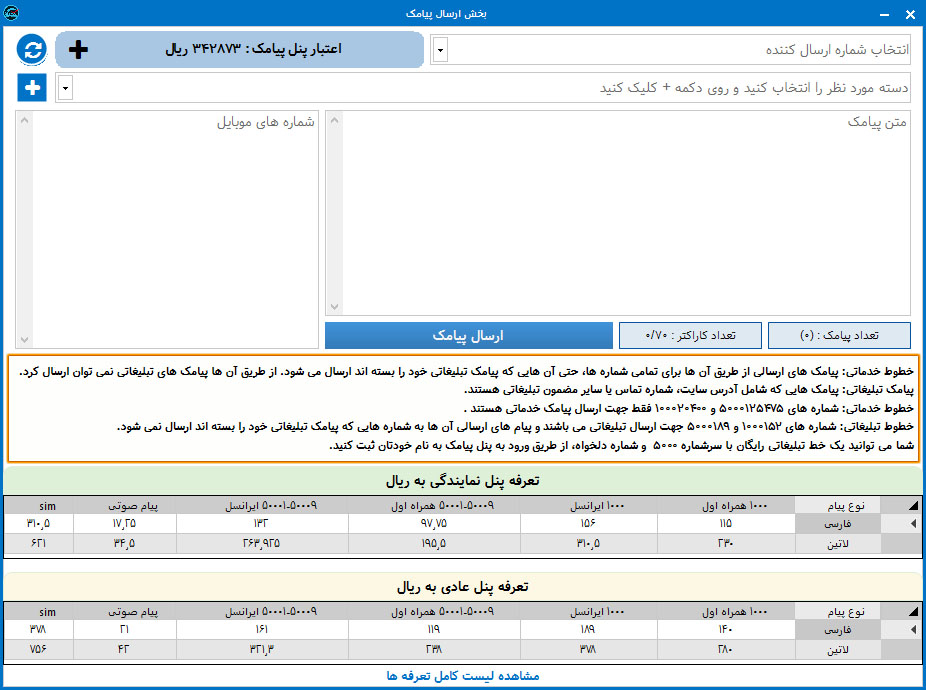Click sim header in normal tariff table
This screenshot has width=926, height=690.
[x=39, y=611]
